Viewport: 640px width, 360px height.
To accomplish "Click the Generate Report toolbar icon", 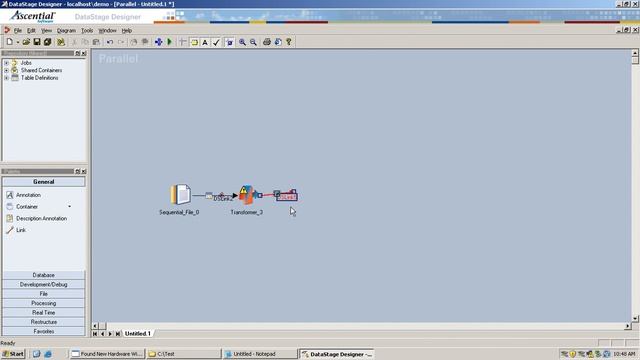I will click(278, 42).
